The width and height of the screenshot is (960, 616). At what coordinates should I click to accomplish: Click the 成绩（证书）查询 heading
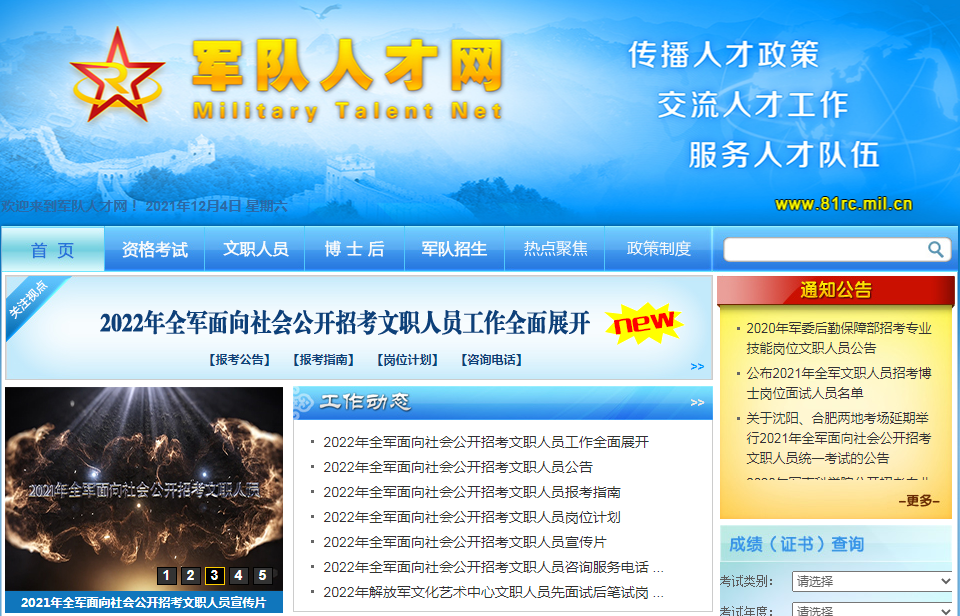pyautogui.click(x=797, y=544)
